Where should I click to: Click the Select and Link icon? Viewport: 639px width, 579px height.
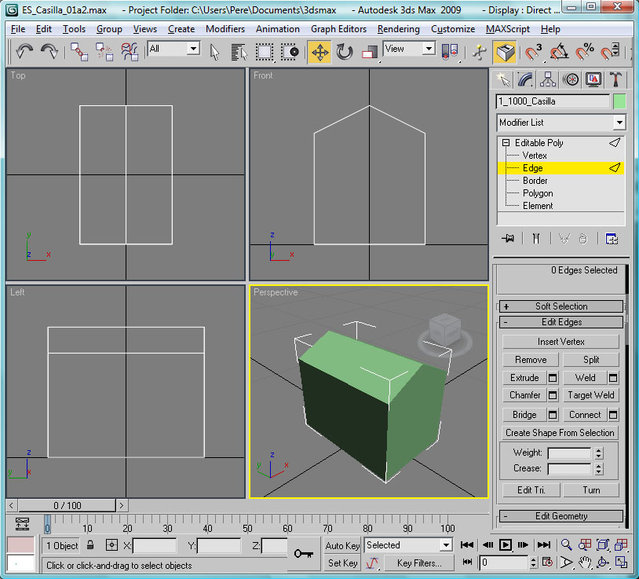pos(78,50)
